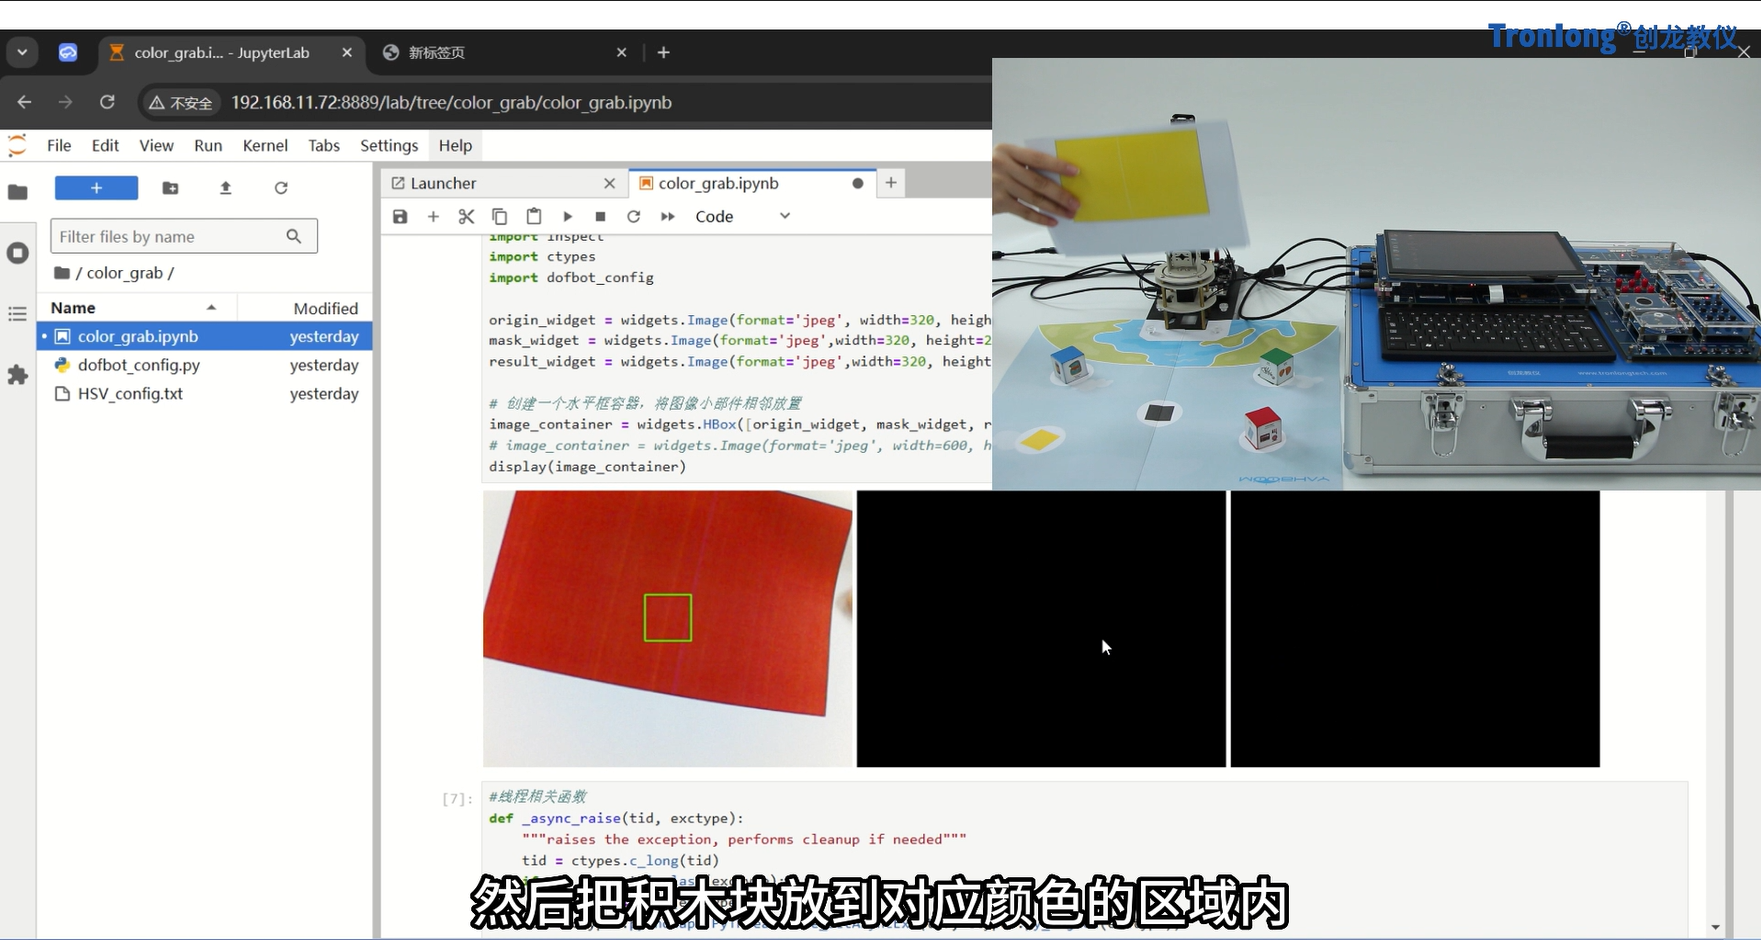This screenshot has width=1761, height=940.
Task: Refresh the file browser list
Action: [x=281, y=188]
